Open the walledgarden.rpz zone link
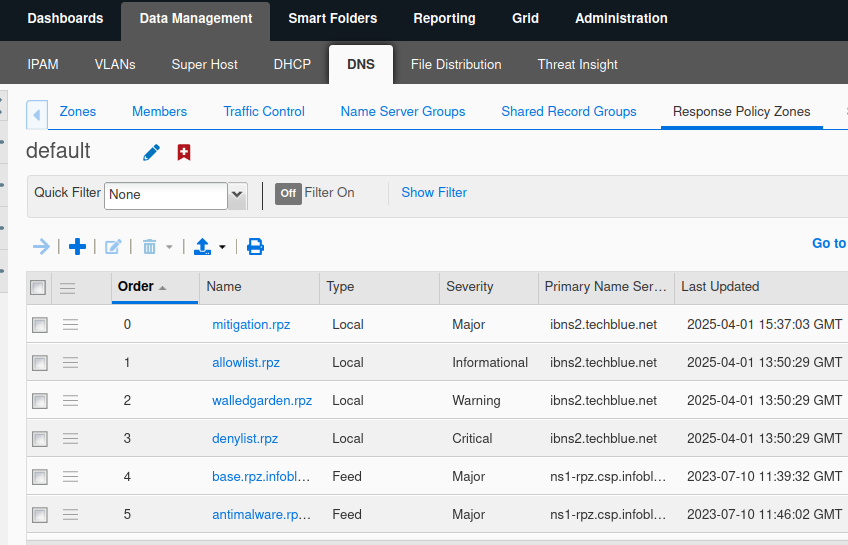 pos(262,400)
